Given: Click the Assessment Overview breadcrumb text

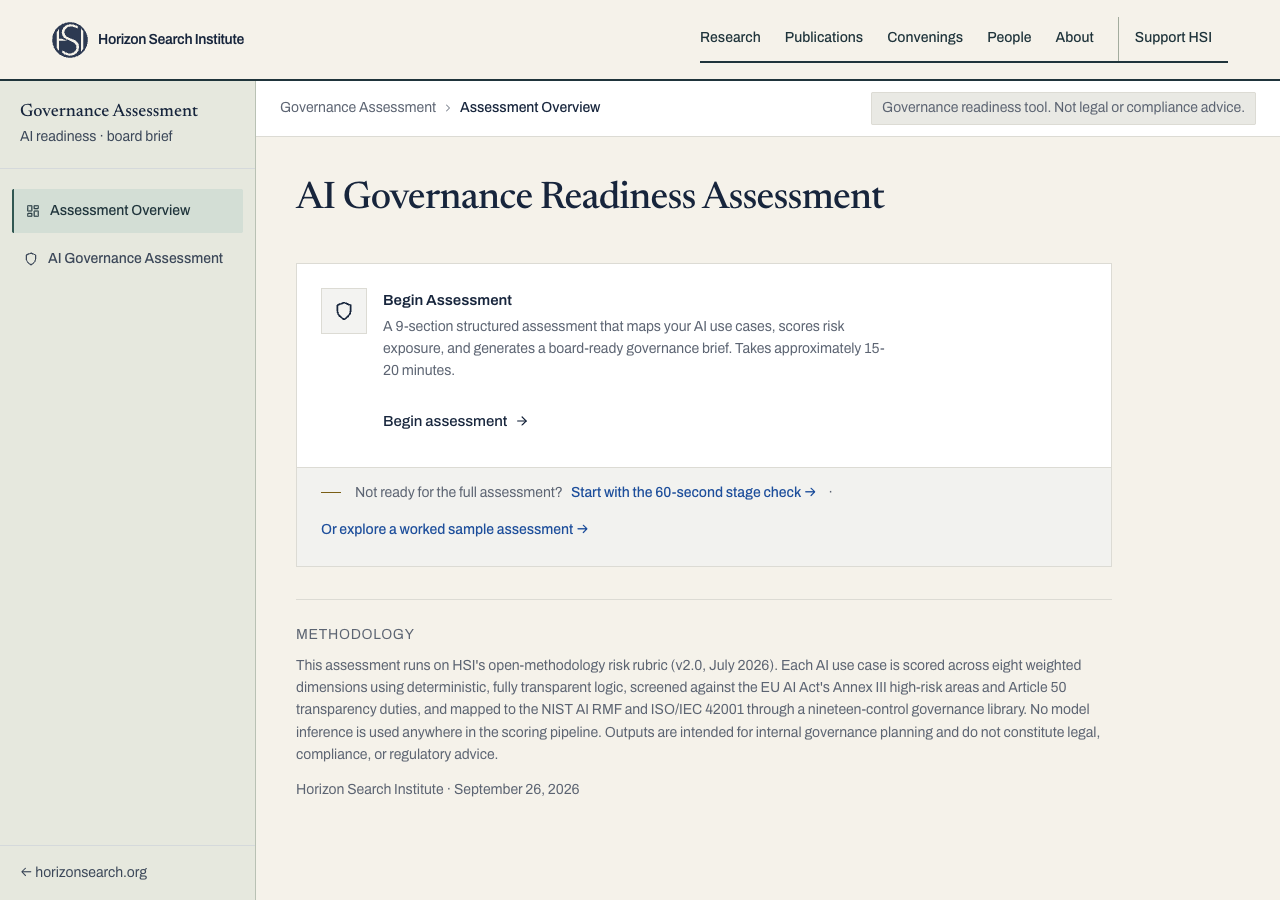Looking at the screenshot, I should click(530, 108).
